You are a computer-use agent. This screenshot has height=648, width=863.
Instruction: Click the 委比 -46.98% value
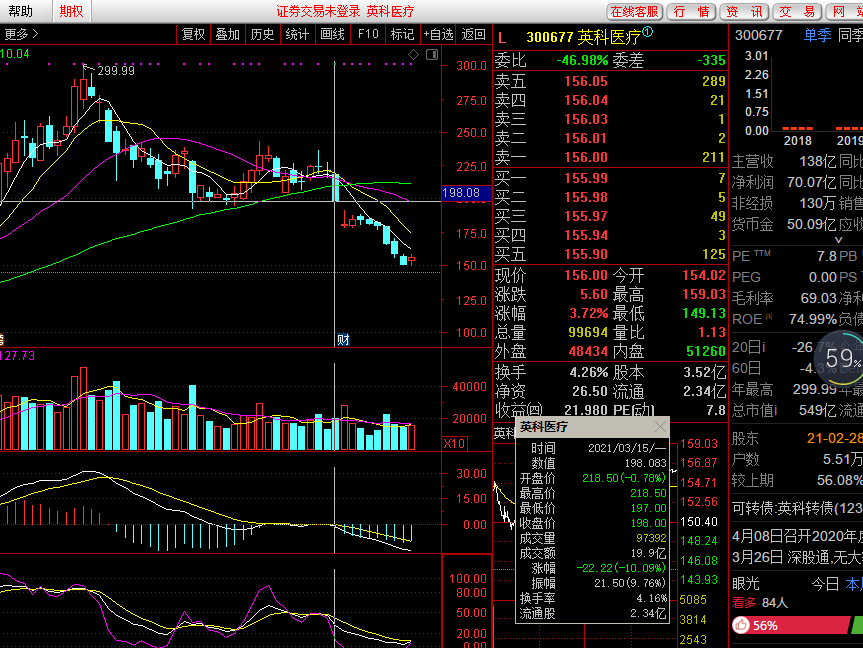582,60
